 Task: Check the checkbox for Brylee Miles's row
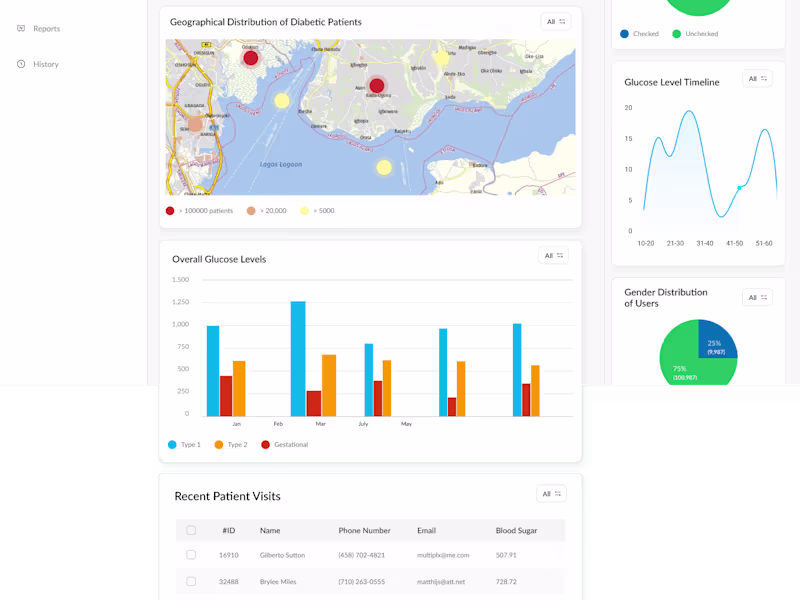tap(191, 581)
